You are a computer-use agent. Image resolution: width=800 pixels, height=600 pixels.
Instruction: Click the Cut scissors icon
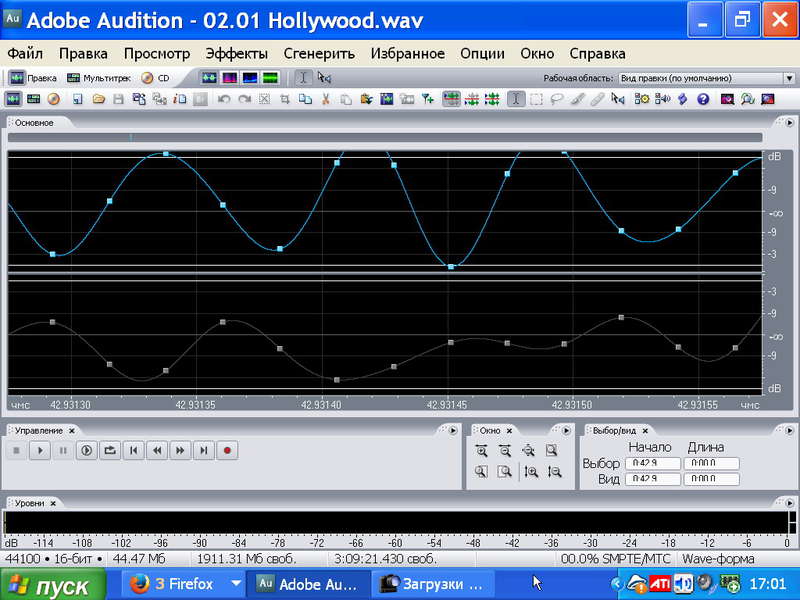tap(325, 99)
